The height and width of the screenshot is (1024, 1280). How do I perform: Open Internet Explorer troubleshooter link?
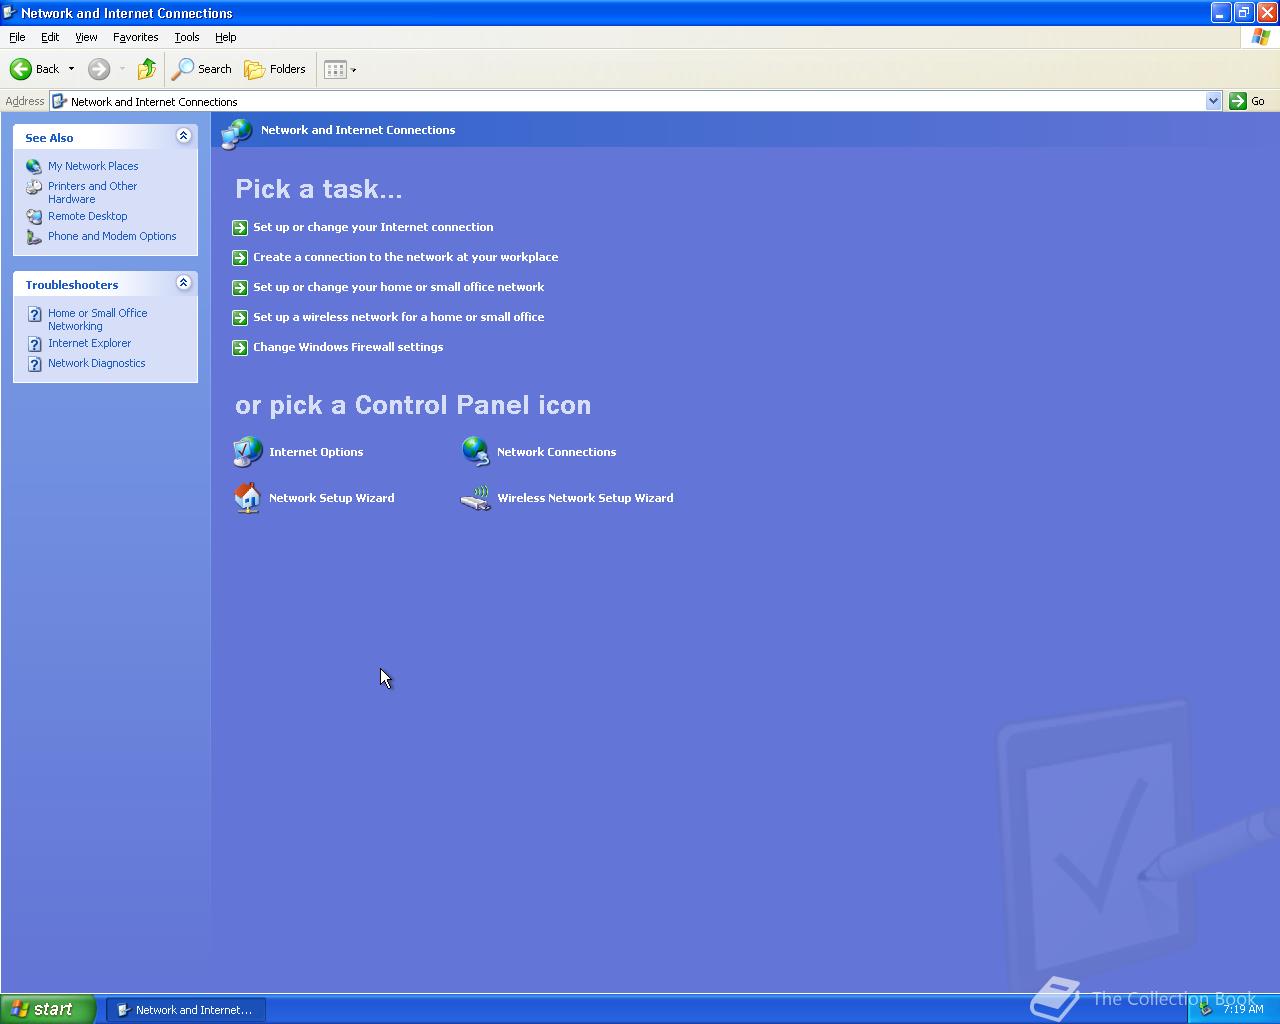tap(89, 343)
